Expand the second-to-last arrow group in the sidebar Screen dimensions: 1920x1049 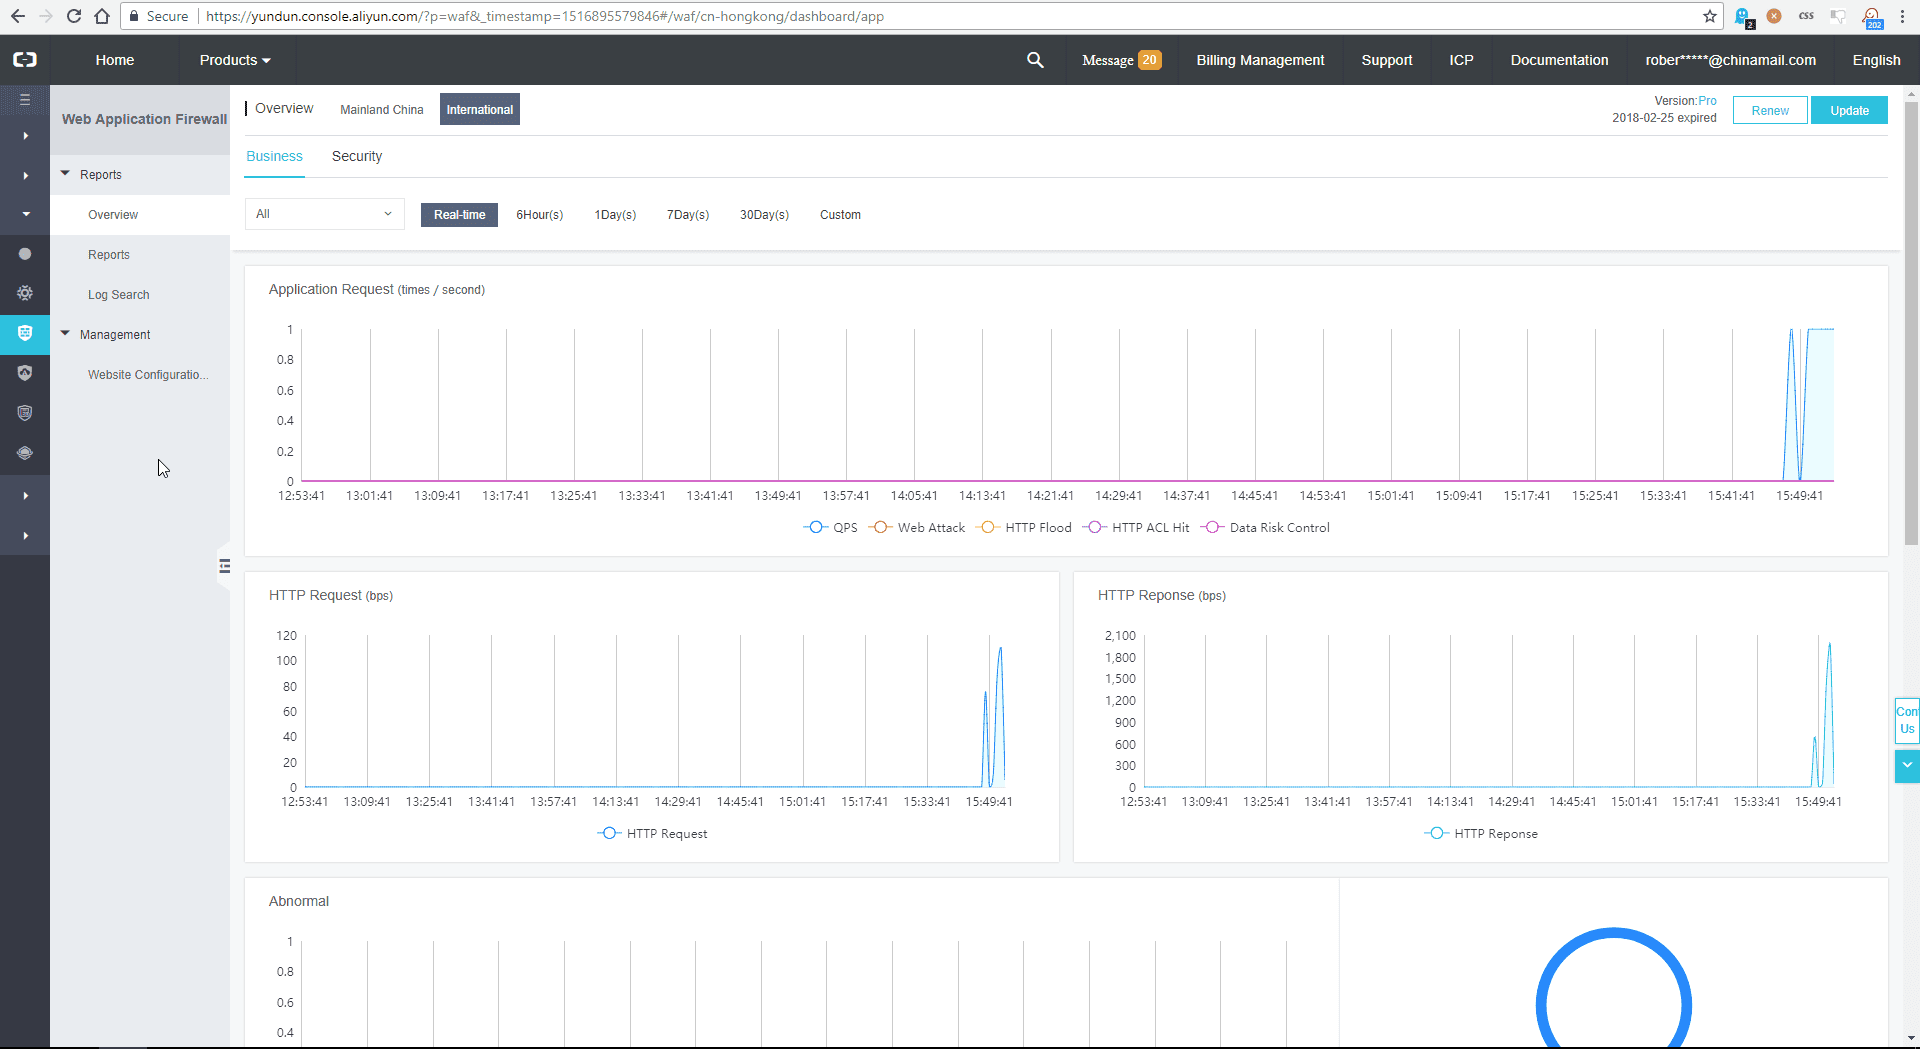[25, 495]
